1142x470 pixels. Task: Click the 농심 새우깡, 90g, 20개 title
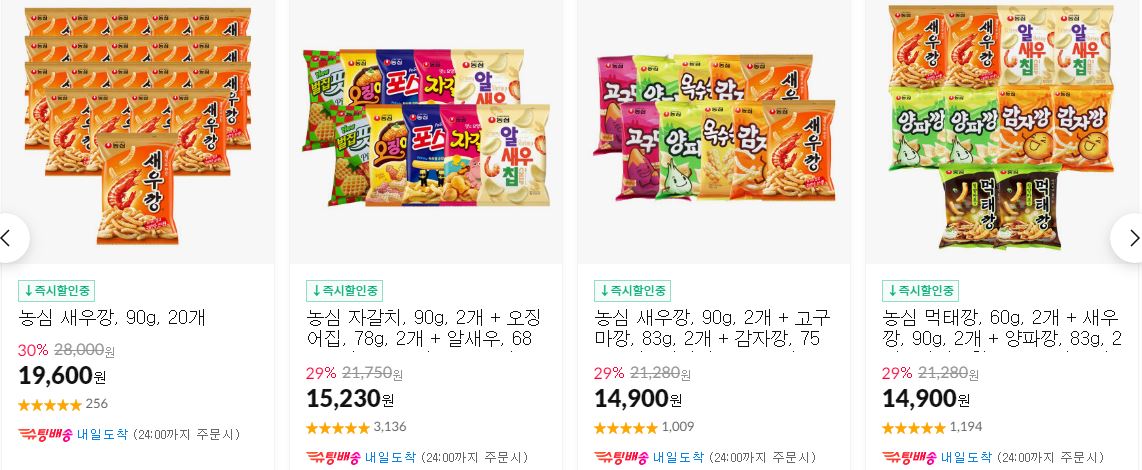[112, 318]
